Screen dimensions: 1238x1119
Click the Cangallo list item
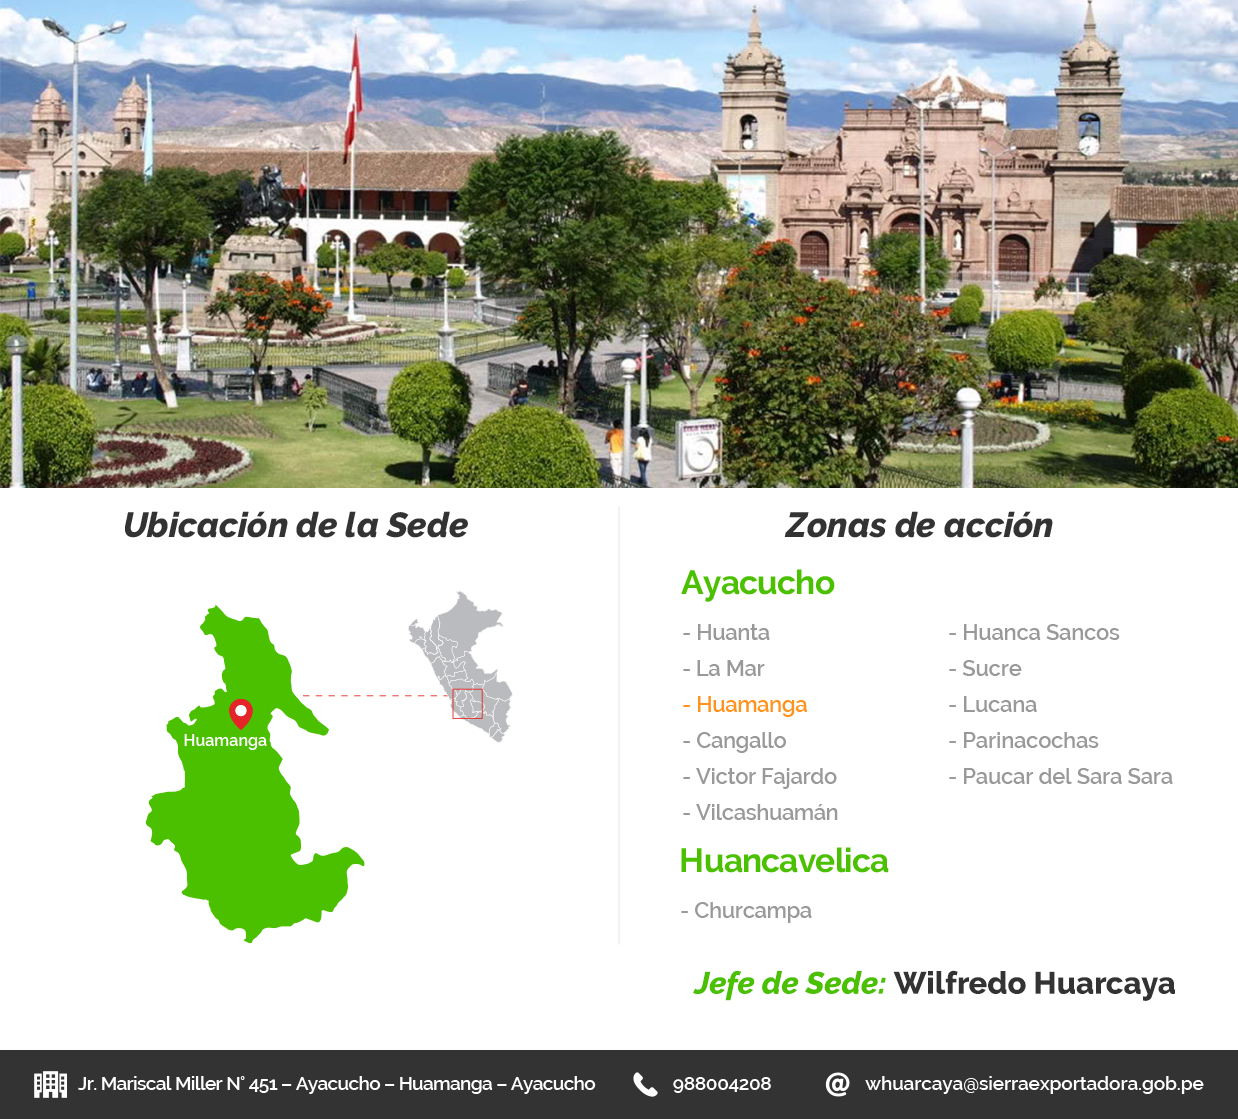tap(734, 741)
